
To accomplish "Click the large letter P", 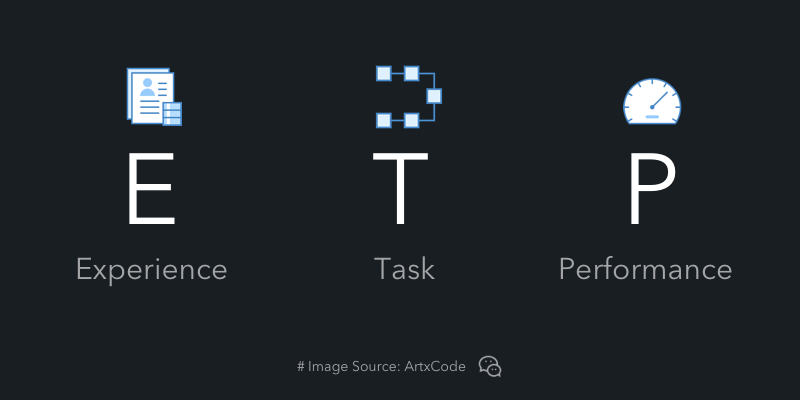I will tap(652, 189).
